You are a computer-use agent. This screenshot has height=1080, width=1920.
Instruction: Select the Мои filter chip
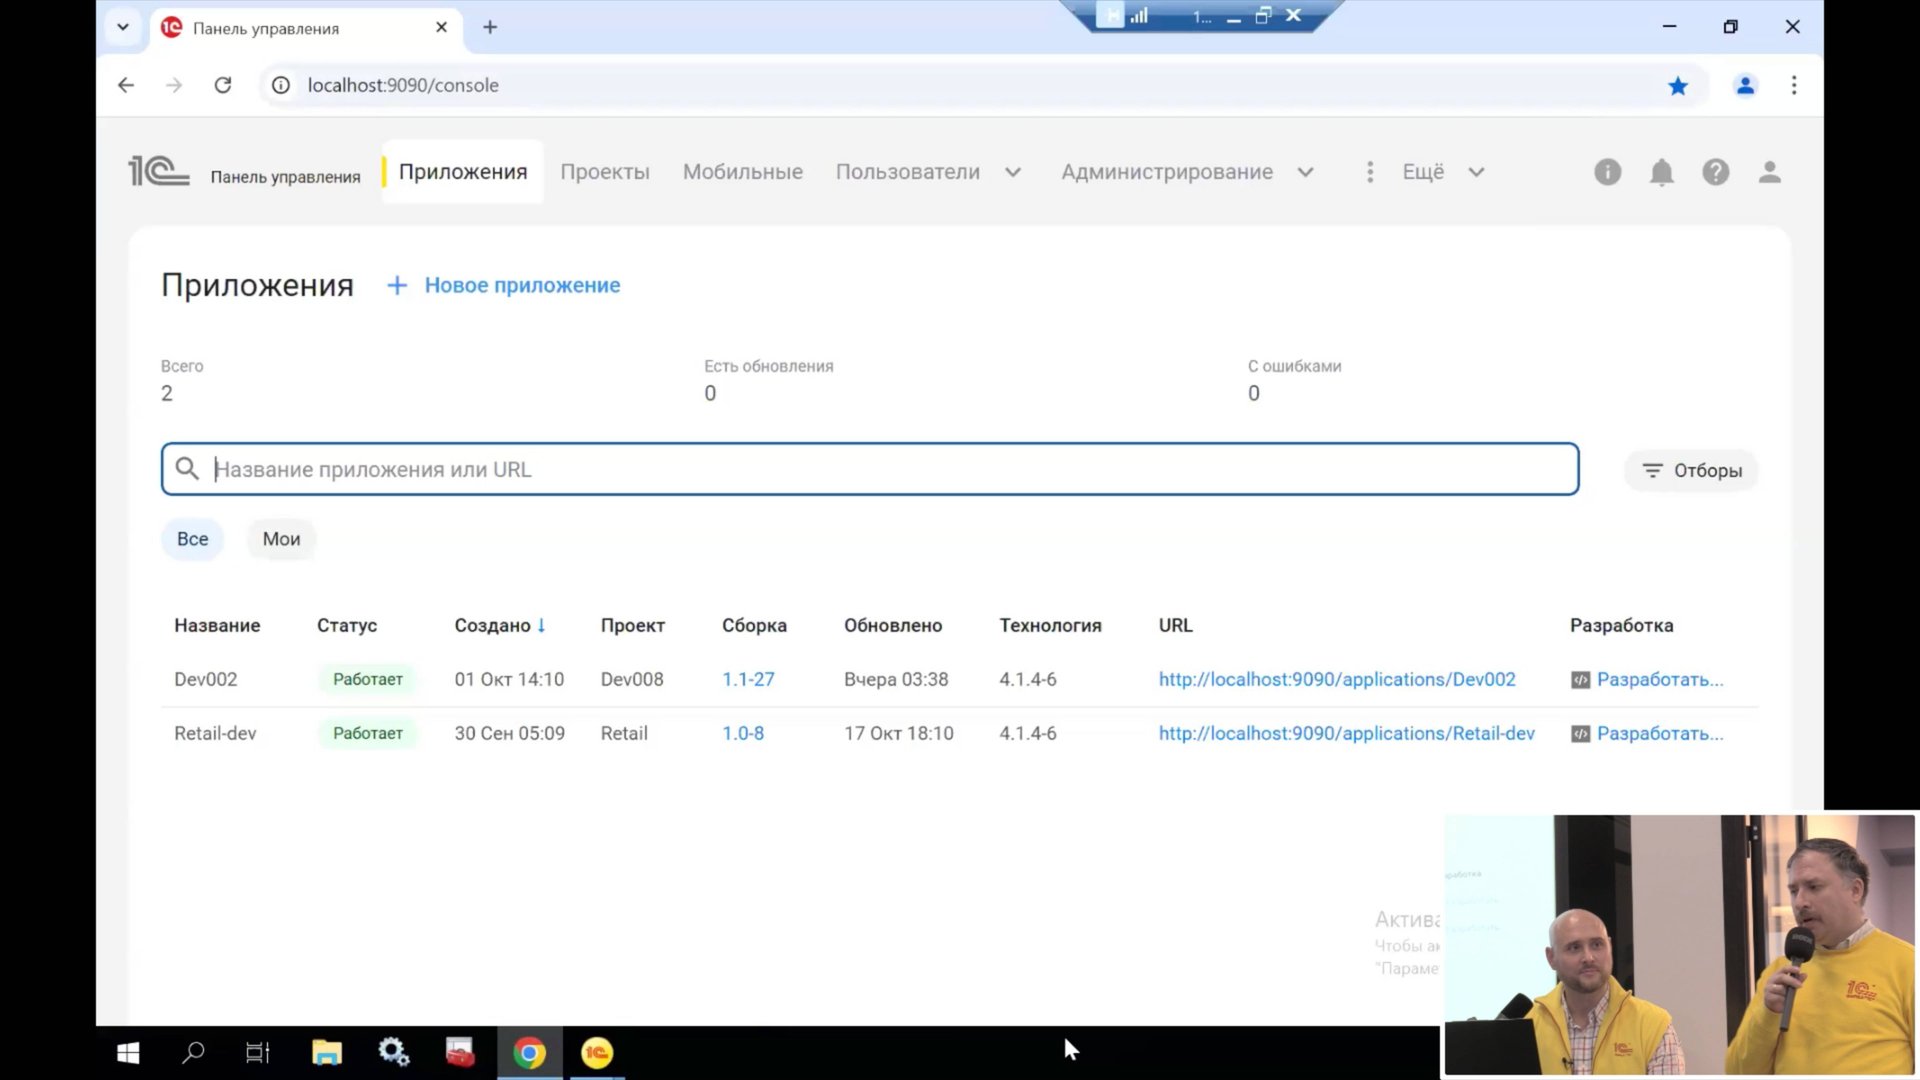(x=281, y=539)
